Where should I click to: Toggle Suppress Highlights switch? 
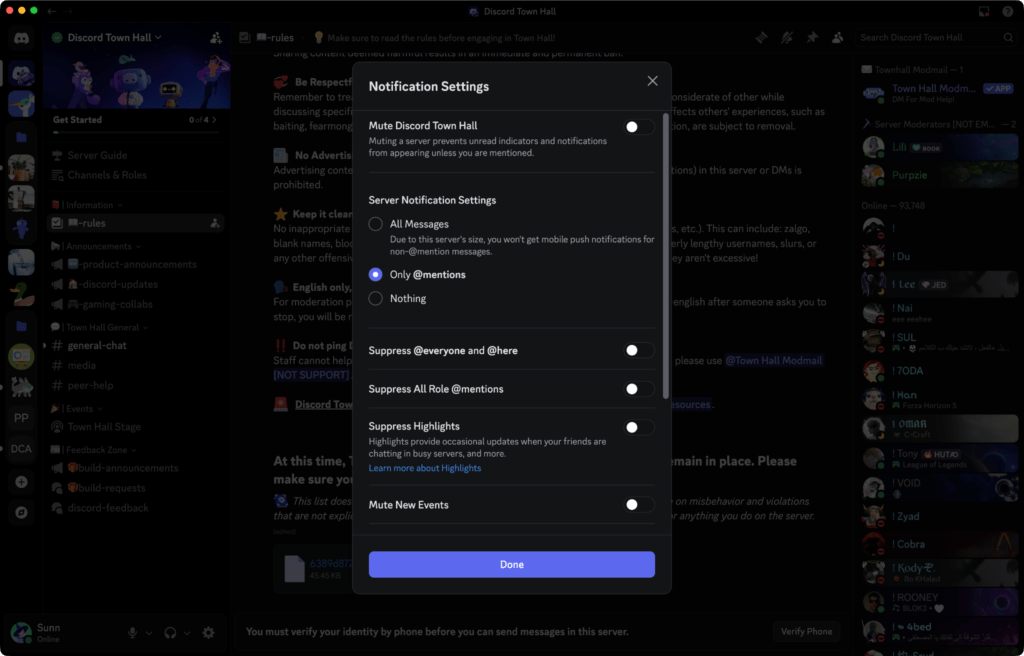[639, 427]
